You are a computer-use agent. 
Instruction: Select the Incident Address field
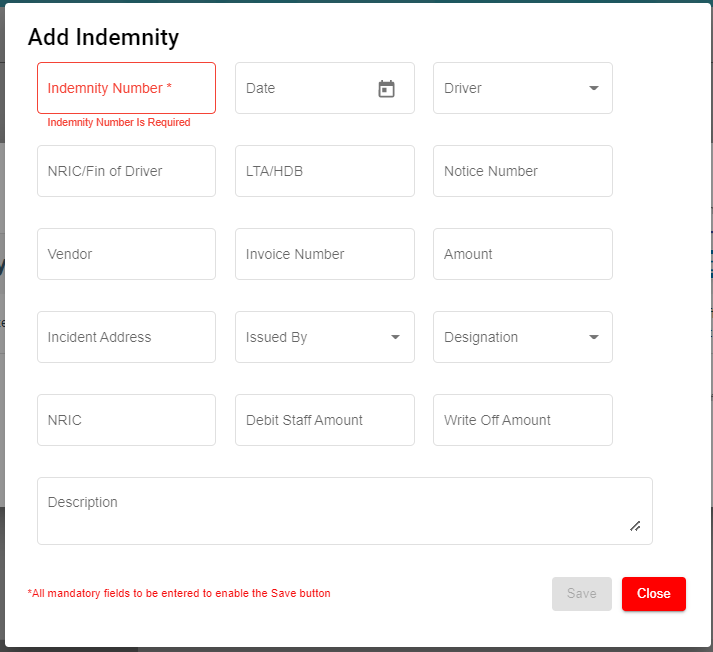[x=126, y=337]
